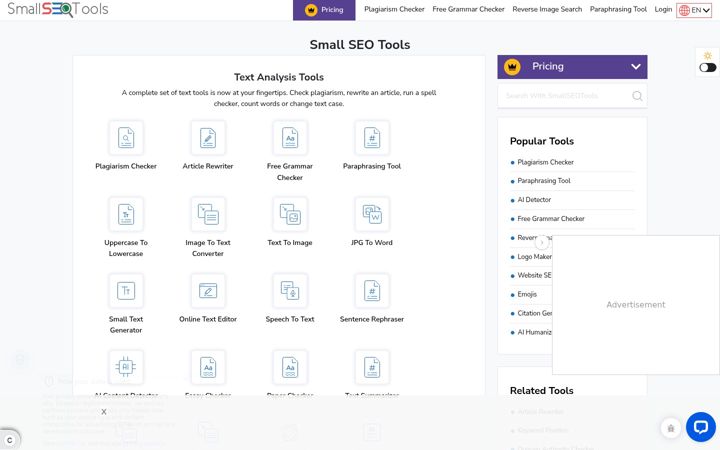Screen dimensions: 720x450
Task: Select the Uppercase To Lowercase icon
Action: pos(126,214)
